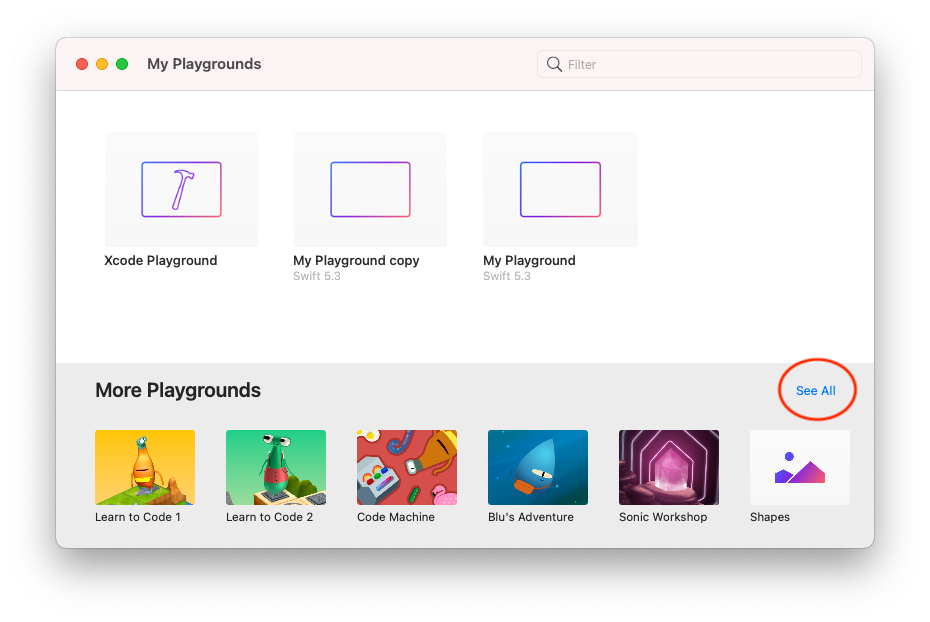Open the Shapes playground icon
Screen dimensions: 930x622
tap(800, 467)
